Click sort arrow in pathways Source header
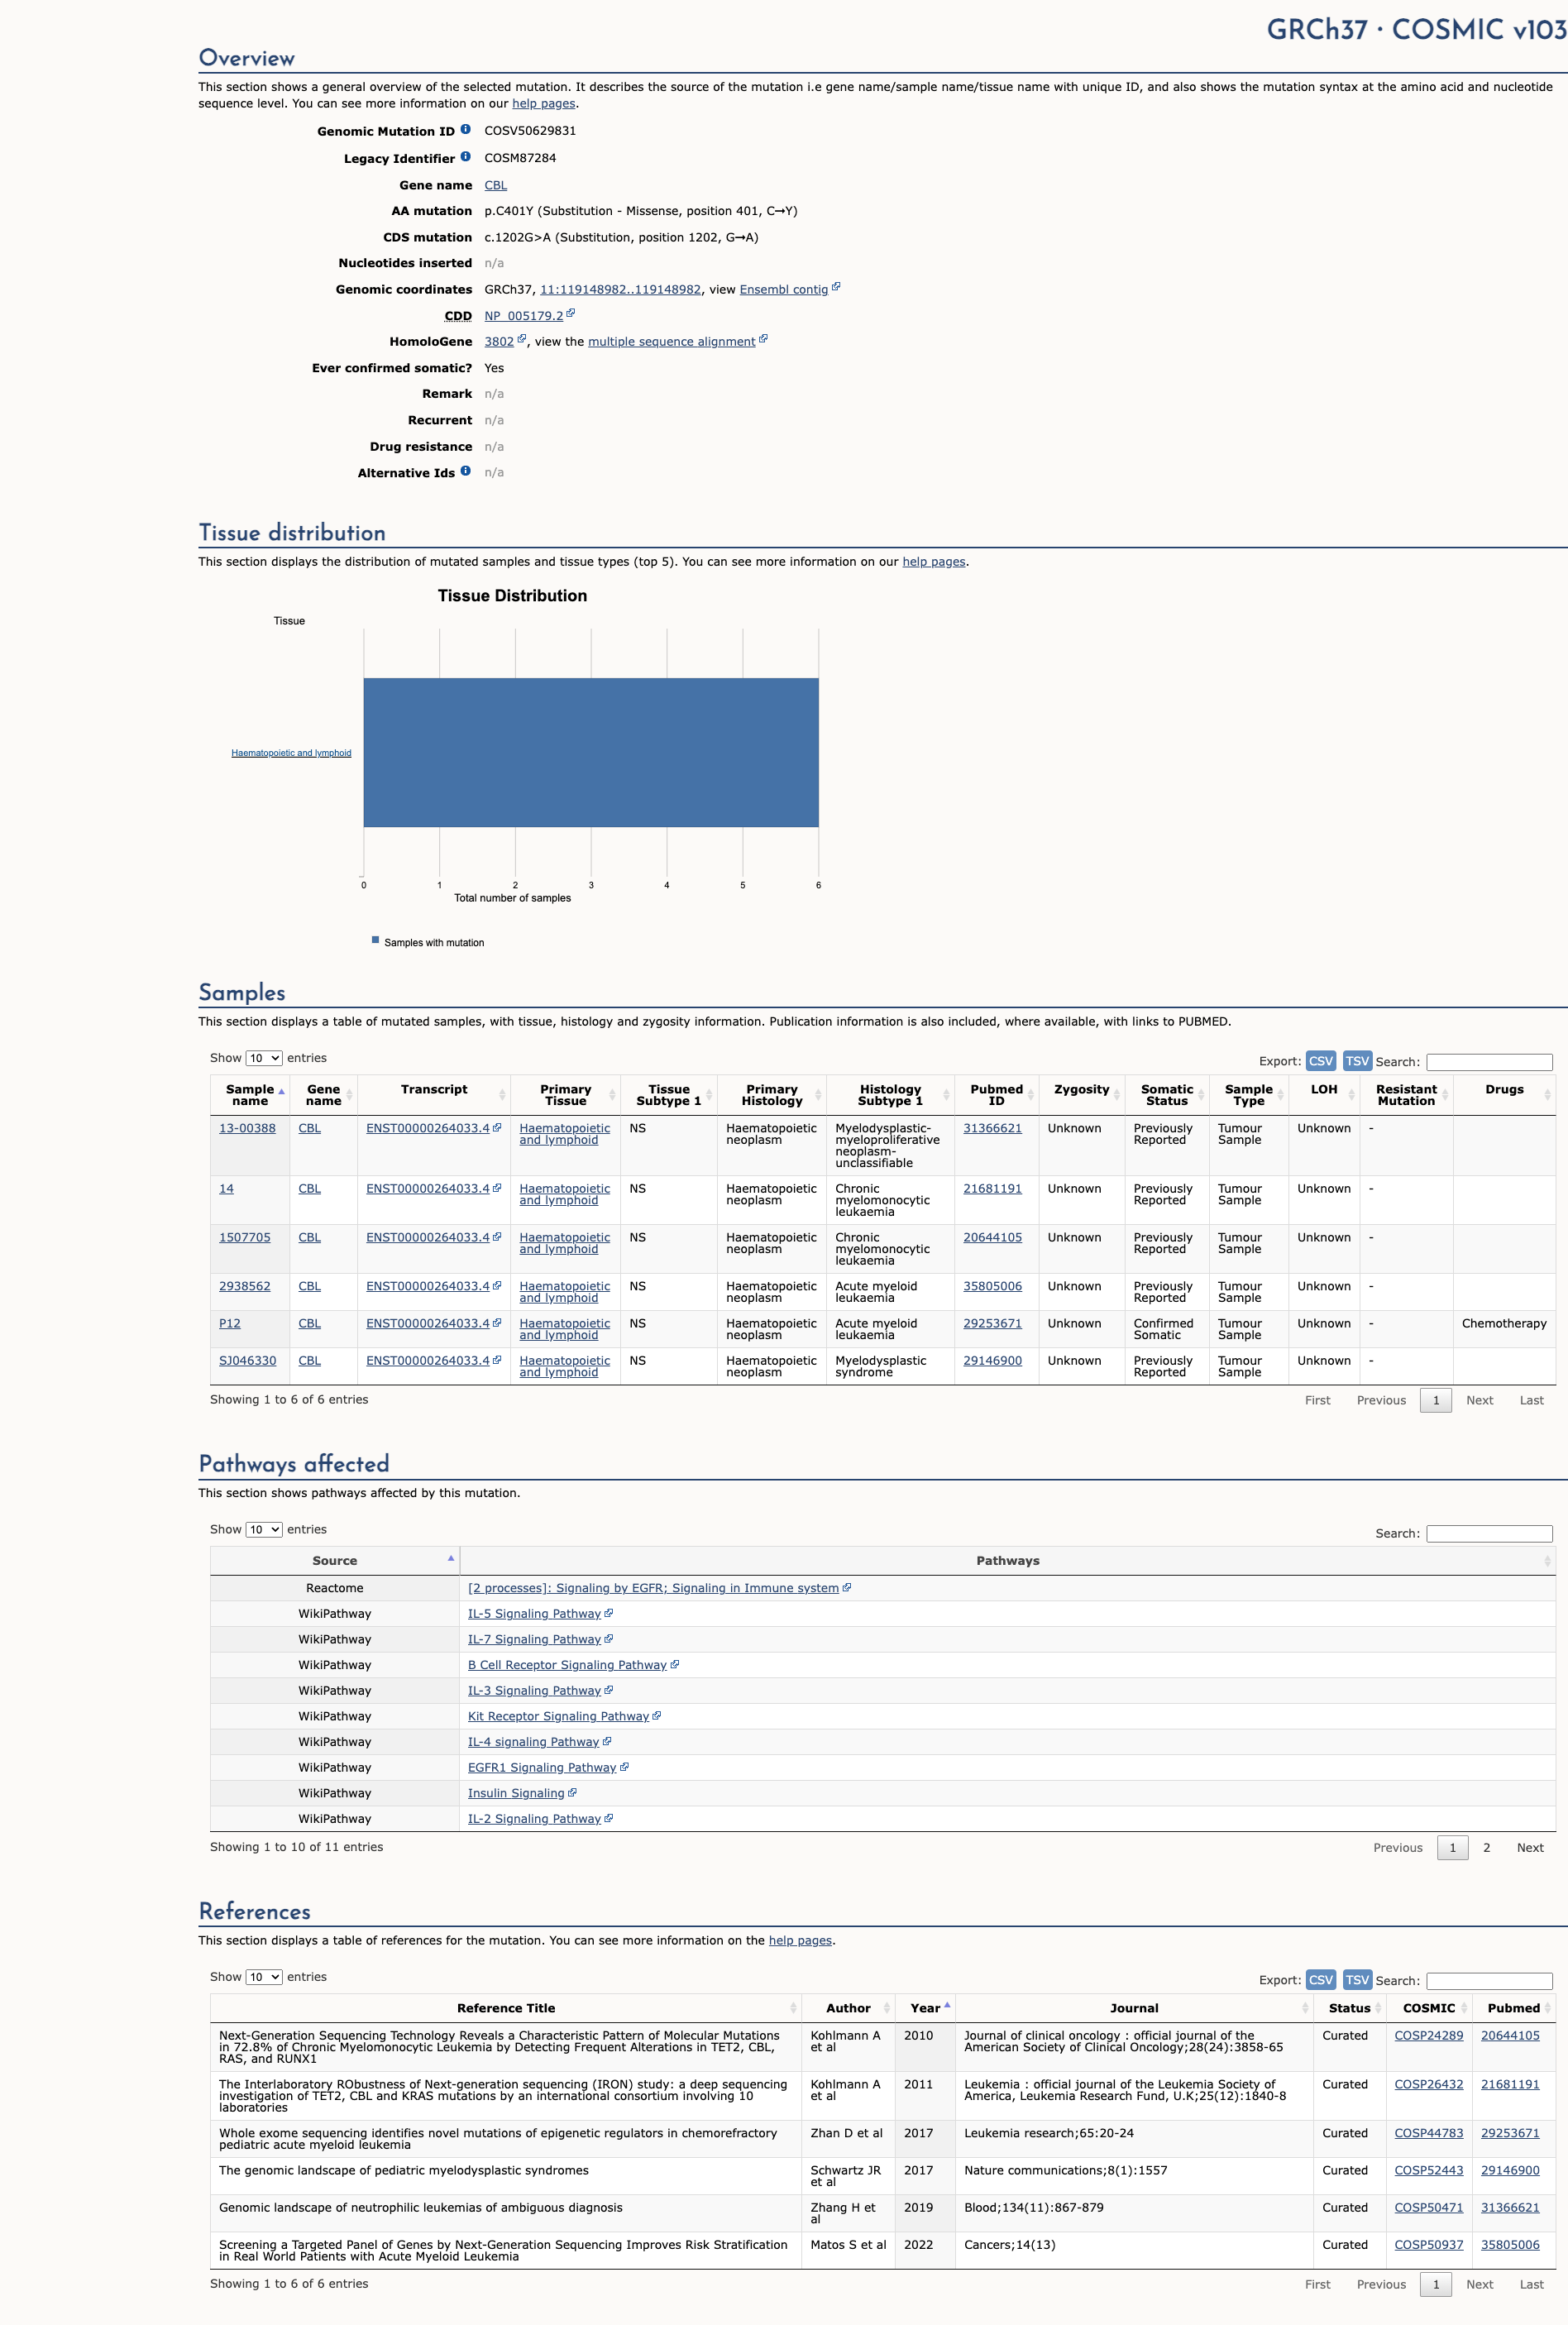The width and height of the screenshot is (1568, 2325). click(x=451, y=1558)
